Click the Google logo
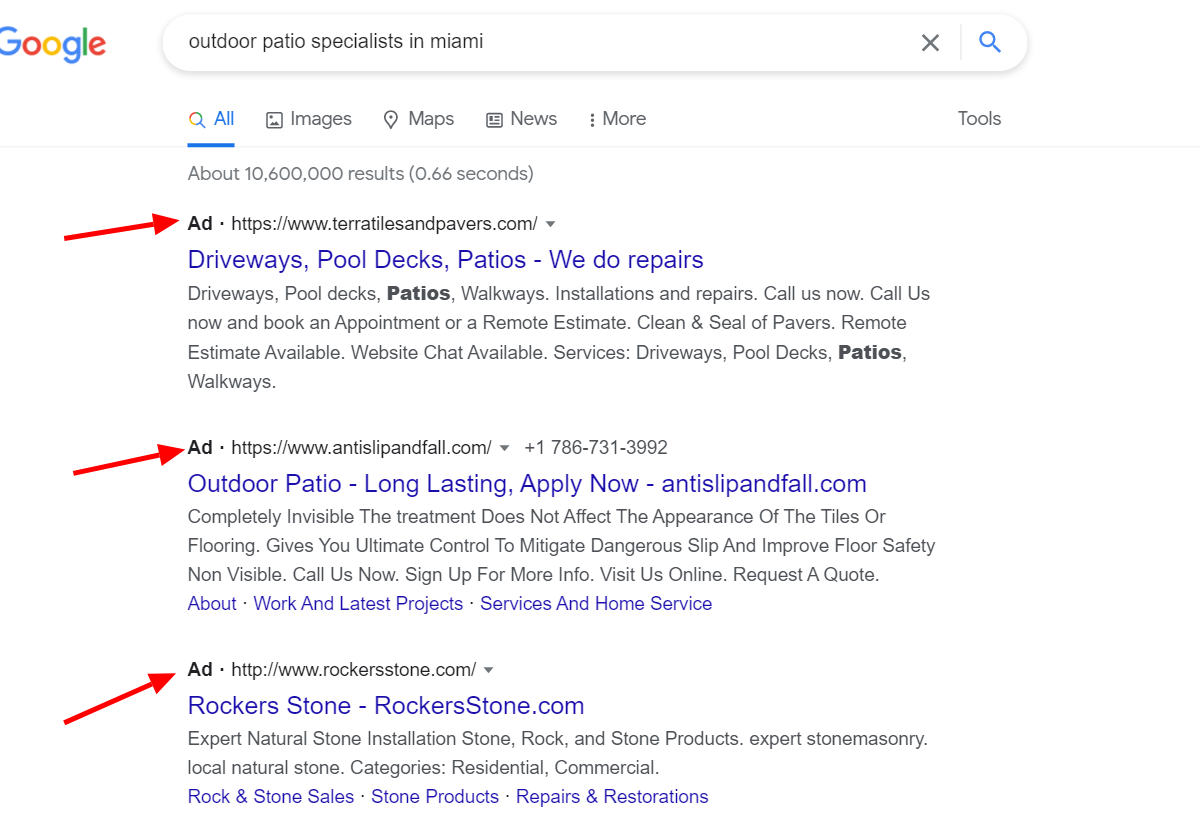The image size is (1200, 824). point(52,43)
